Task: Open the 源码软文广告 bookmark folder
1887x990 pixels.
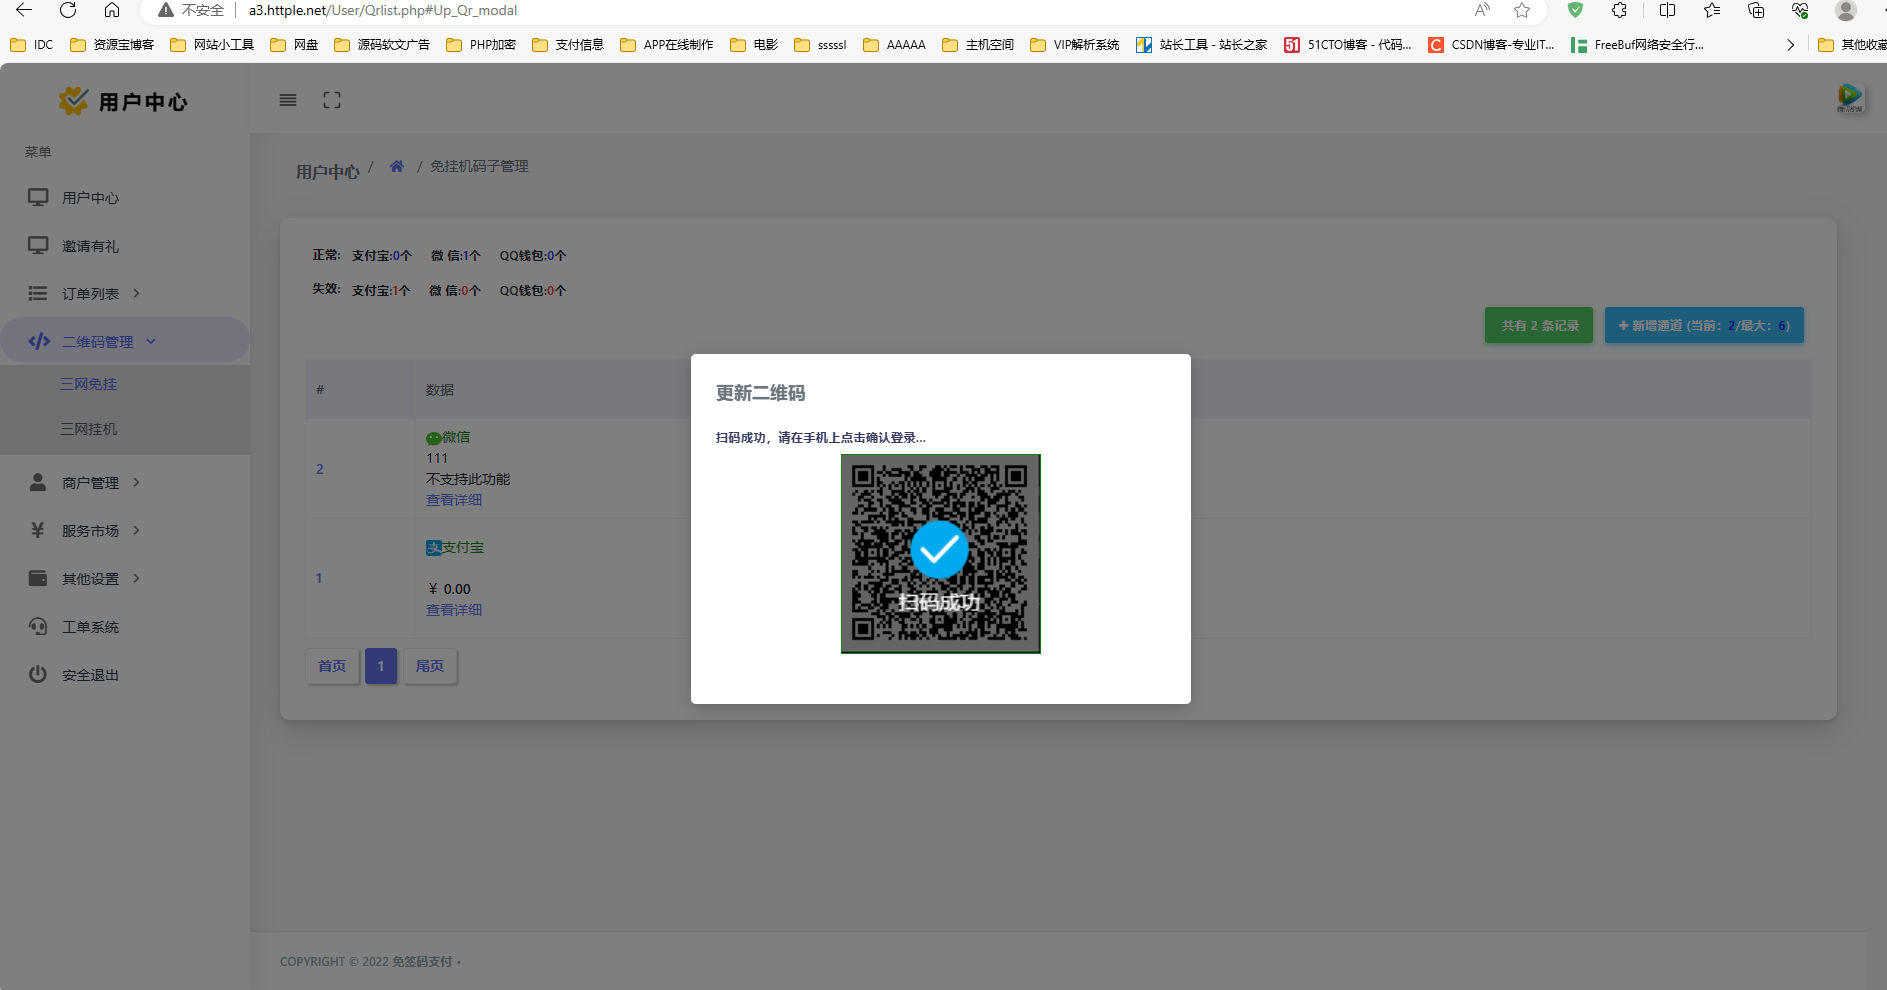Action: (382, 45)
